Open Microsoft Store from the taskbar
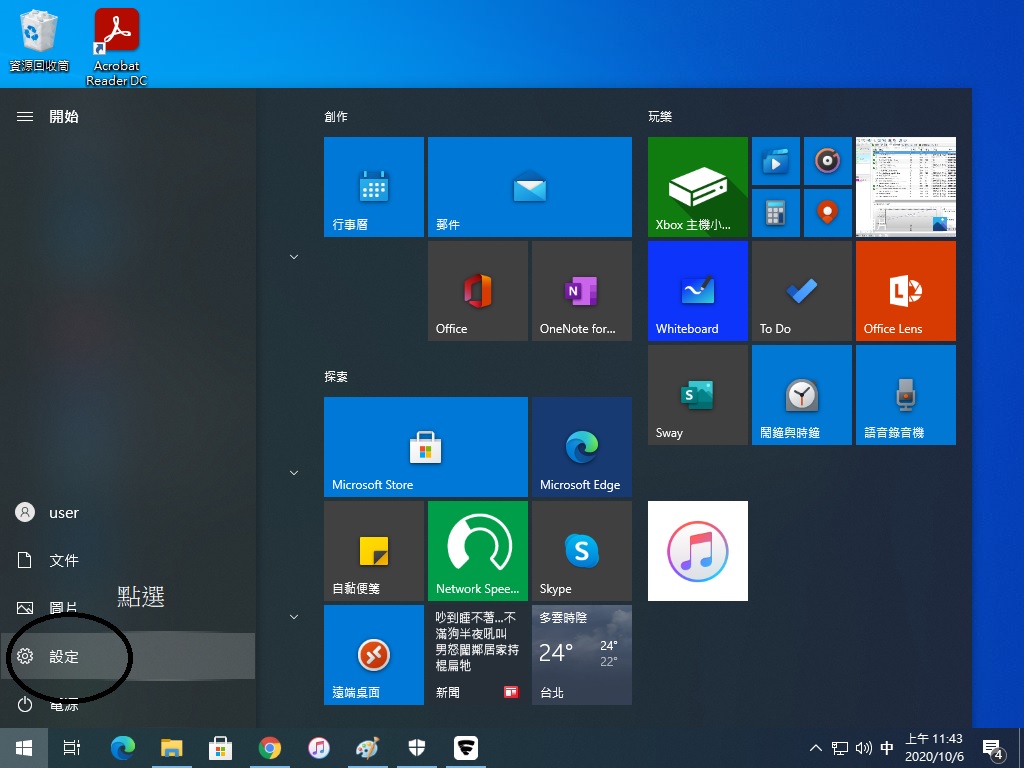Screen dimensions: 1024x768 221,748
